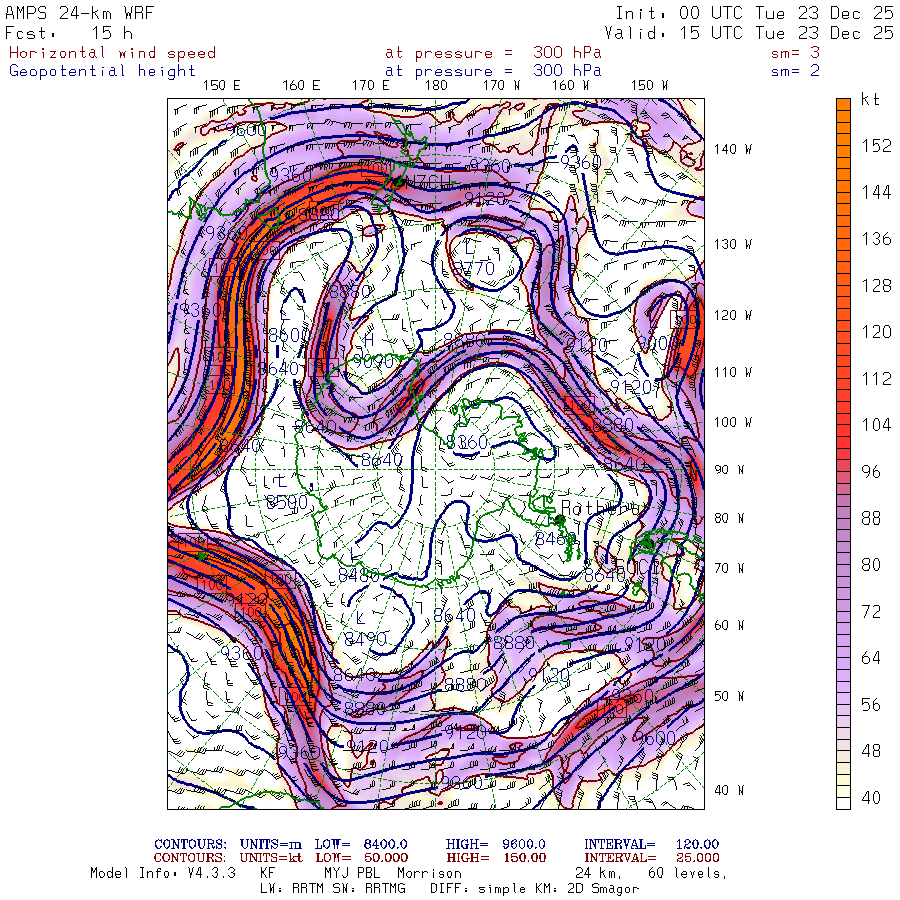Image resolution: width=900 pixels, height=900 pixels.
Task: Click the Valid 15 UTC Tue 23 Dec 25 line
Action: coord(749,33)
